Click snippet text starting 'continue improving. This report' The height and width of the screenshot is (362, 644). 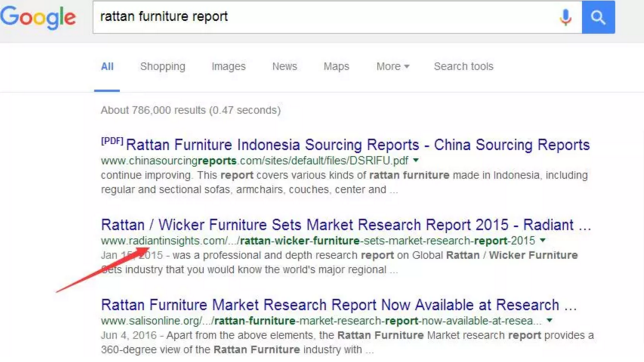344,182
